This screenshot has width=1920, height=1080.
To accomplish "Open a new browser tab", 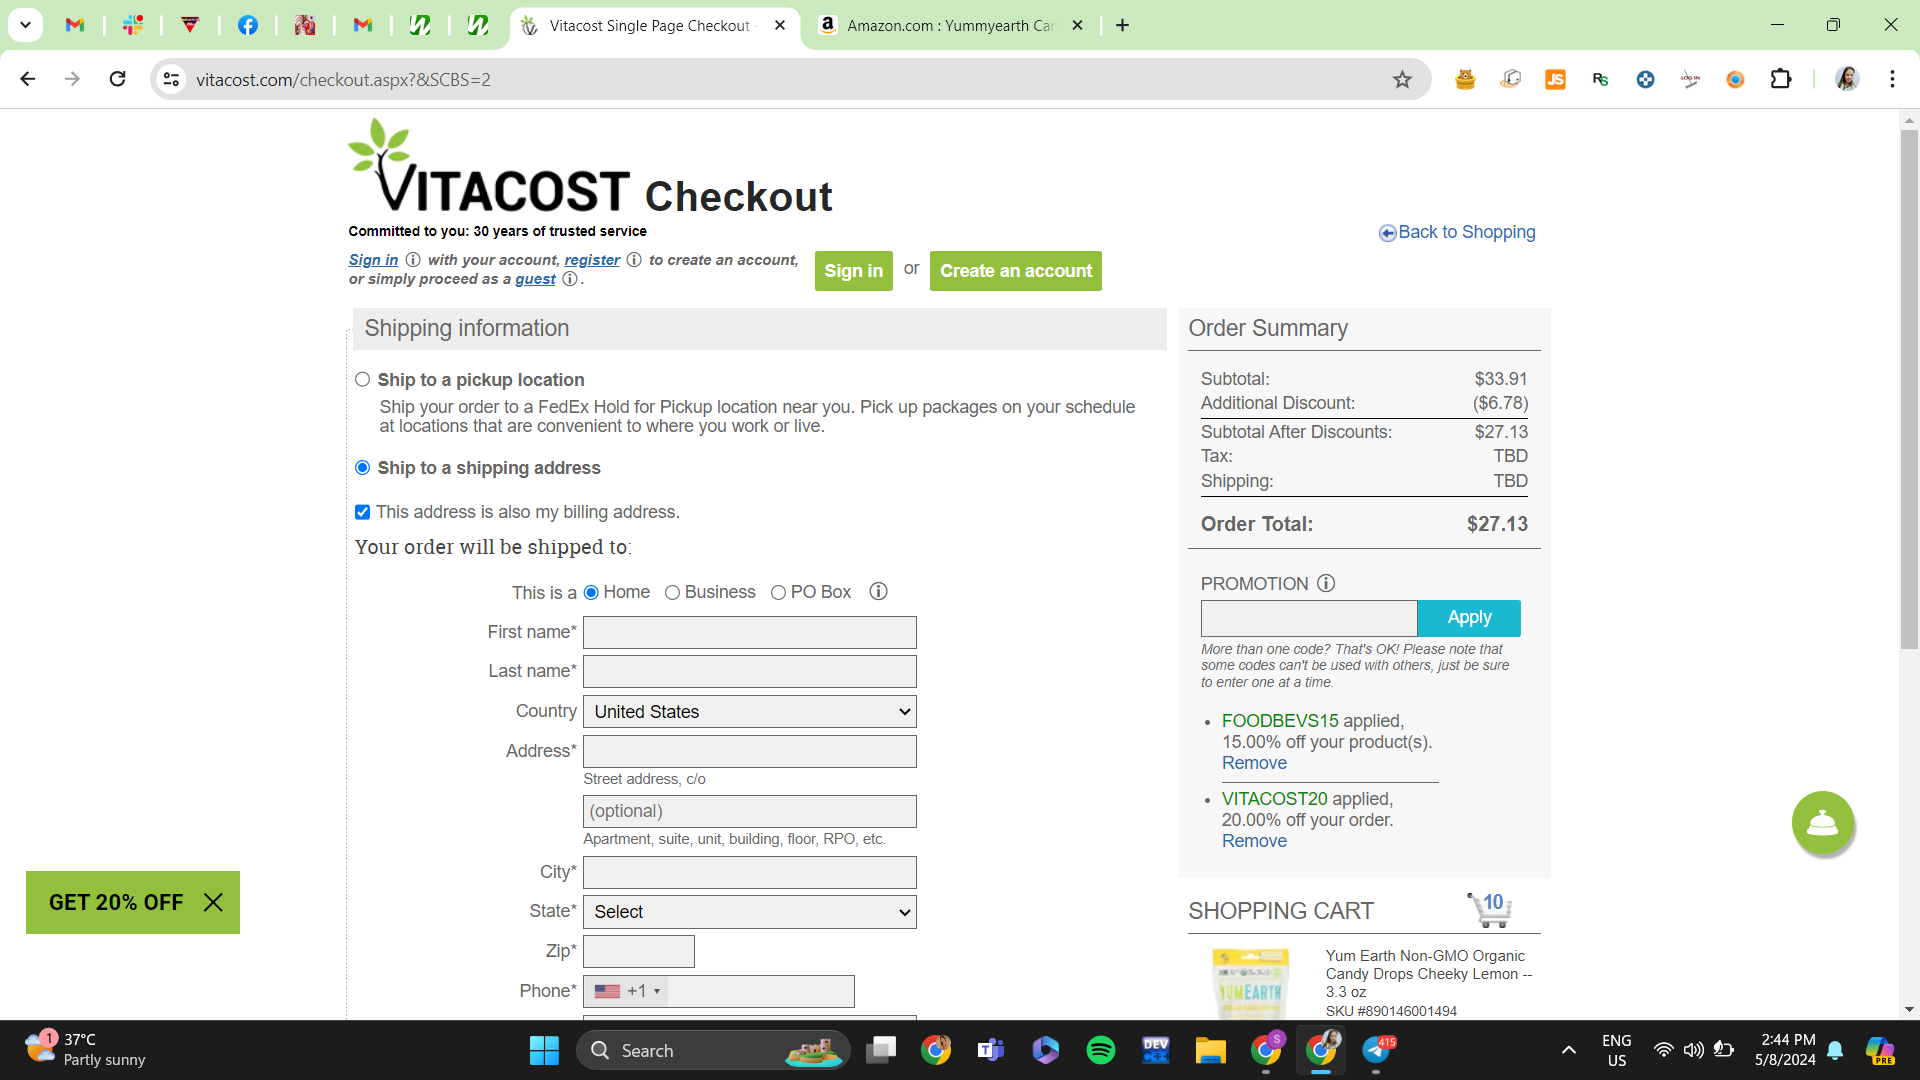I will coord(1123,25).
